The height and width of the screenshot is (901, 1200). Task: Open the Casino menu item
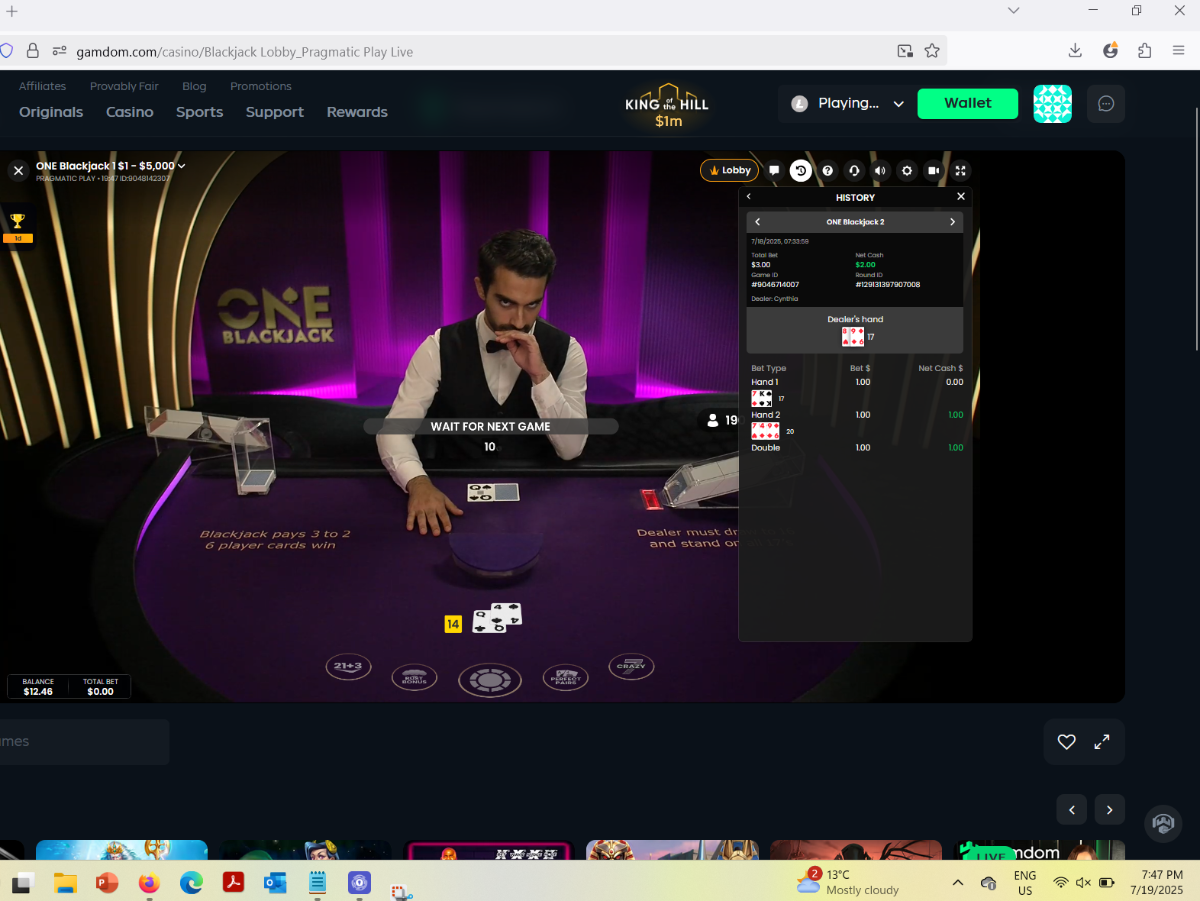point(130,112)
